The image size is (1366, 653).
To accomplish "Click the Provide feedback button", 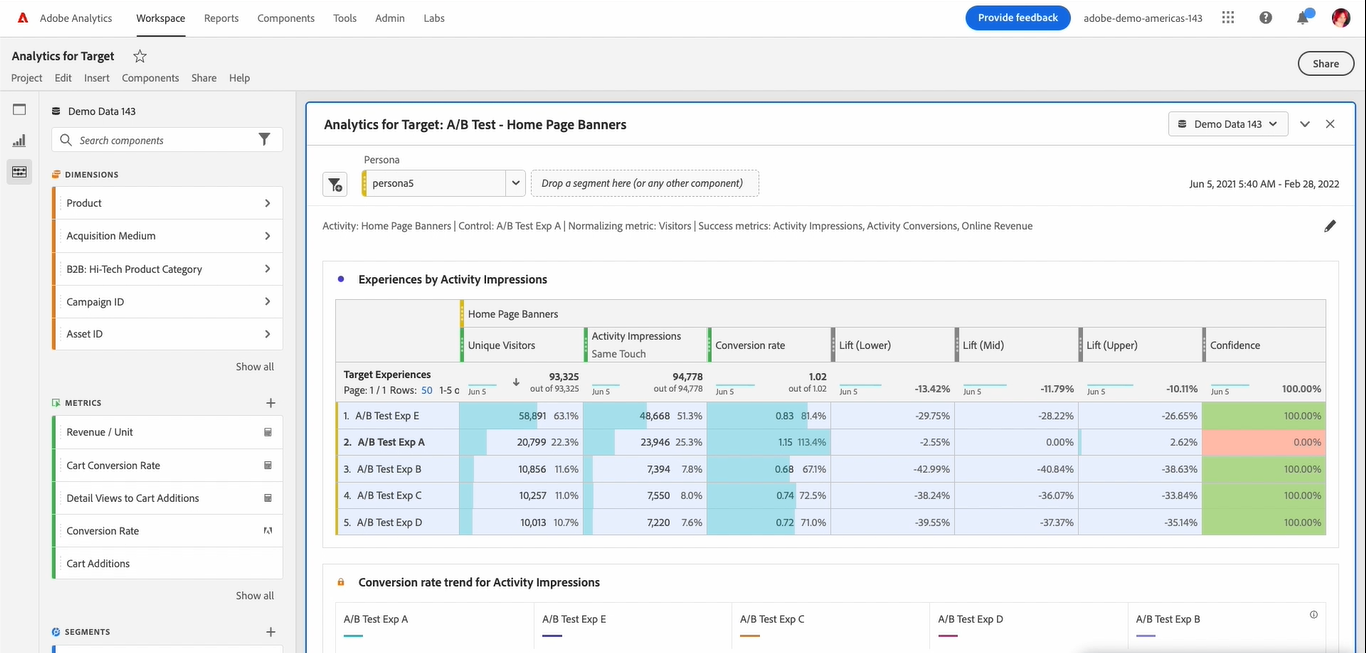I will pyautogui.click(x=1017, y=18).
